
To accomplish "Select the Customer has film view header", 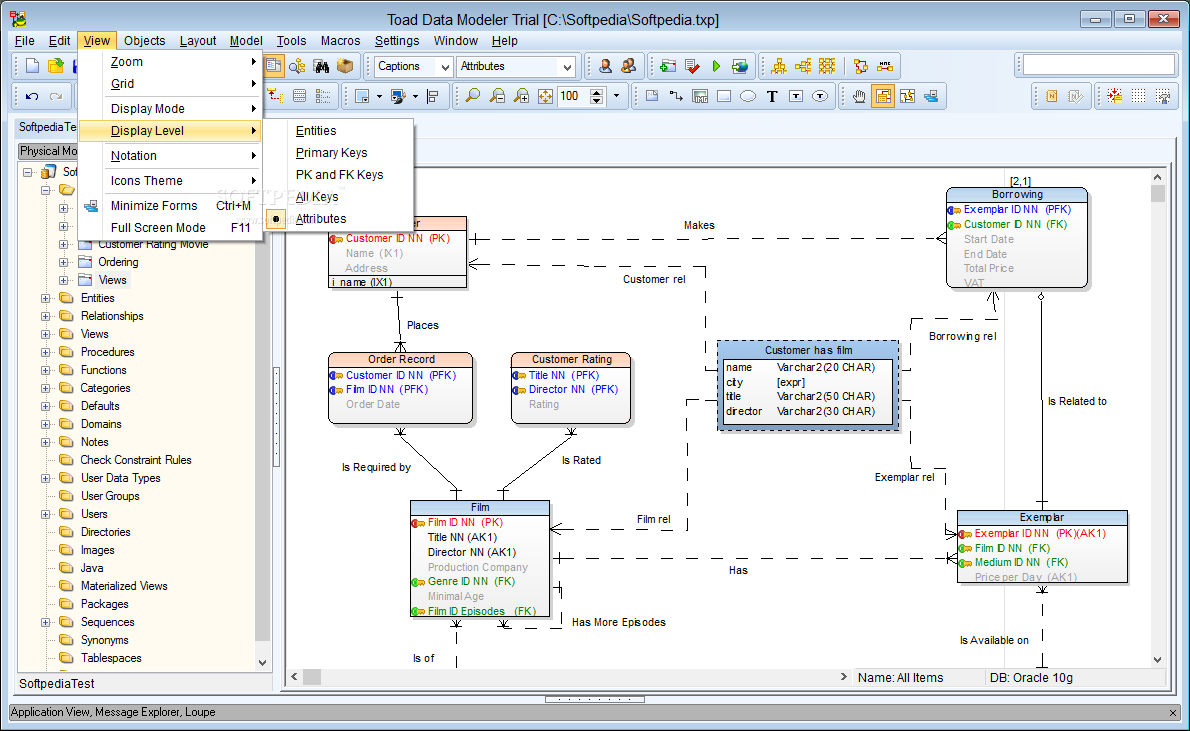I will pyautogui.click(x=808, y=350).
